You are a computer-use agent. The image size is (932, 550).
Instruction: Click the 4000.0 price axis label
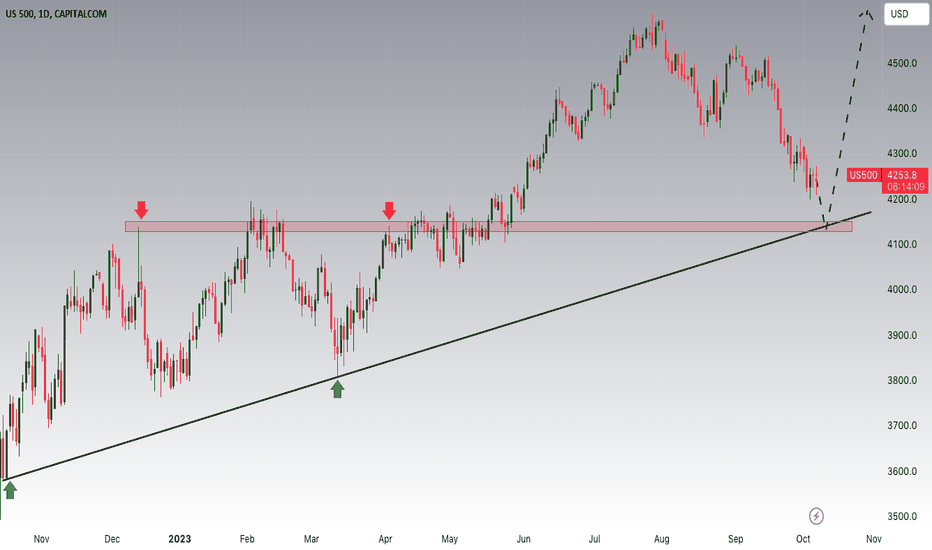902,290
